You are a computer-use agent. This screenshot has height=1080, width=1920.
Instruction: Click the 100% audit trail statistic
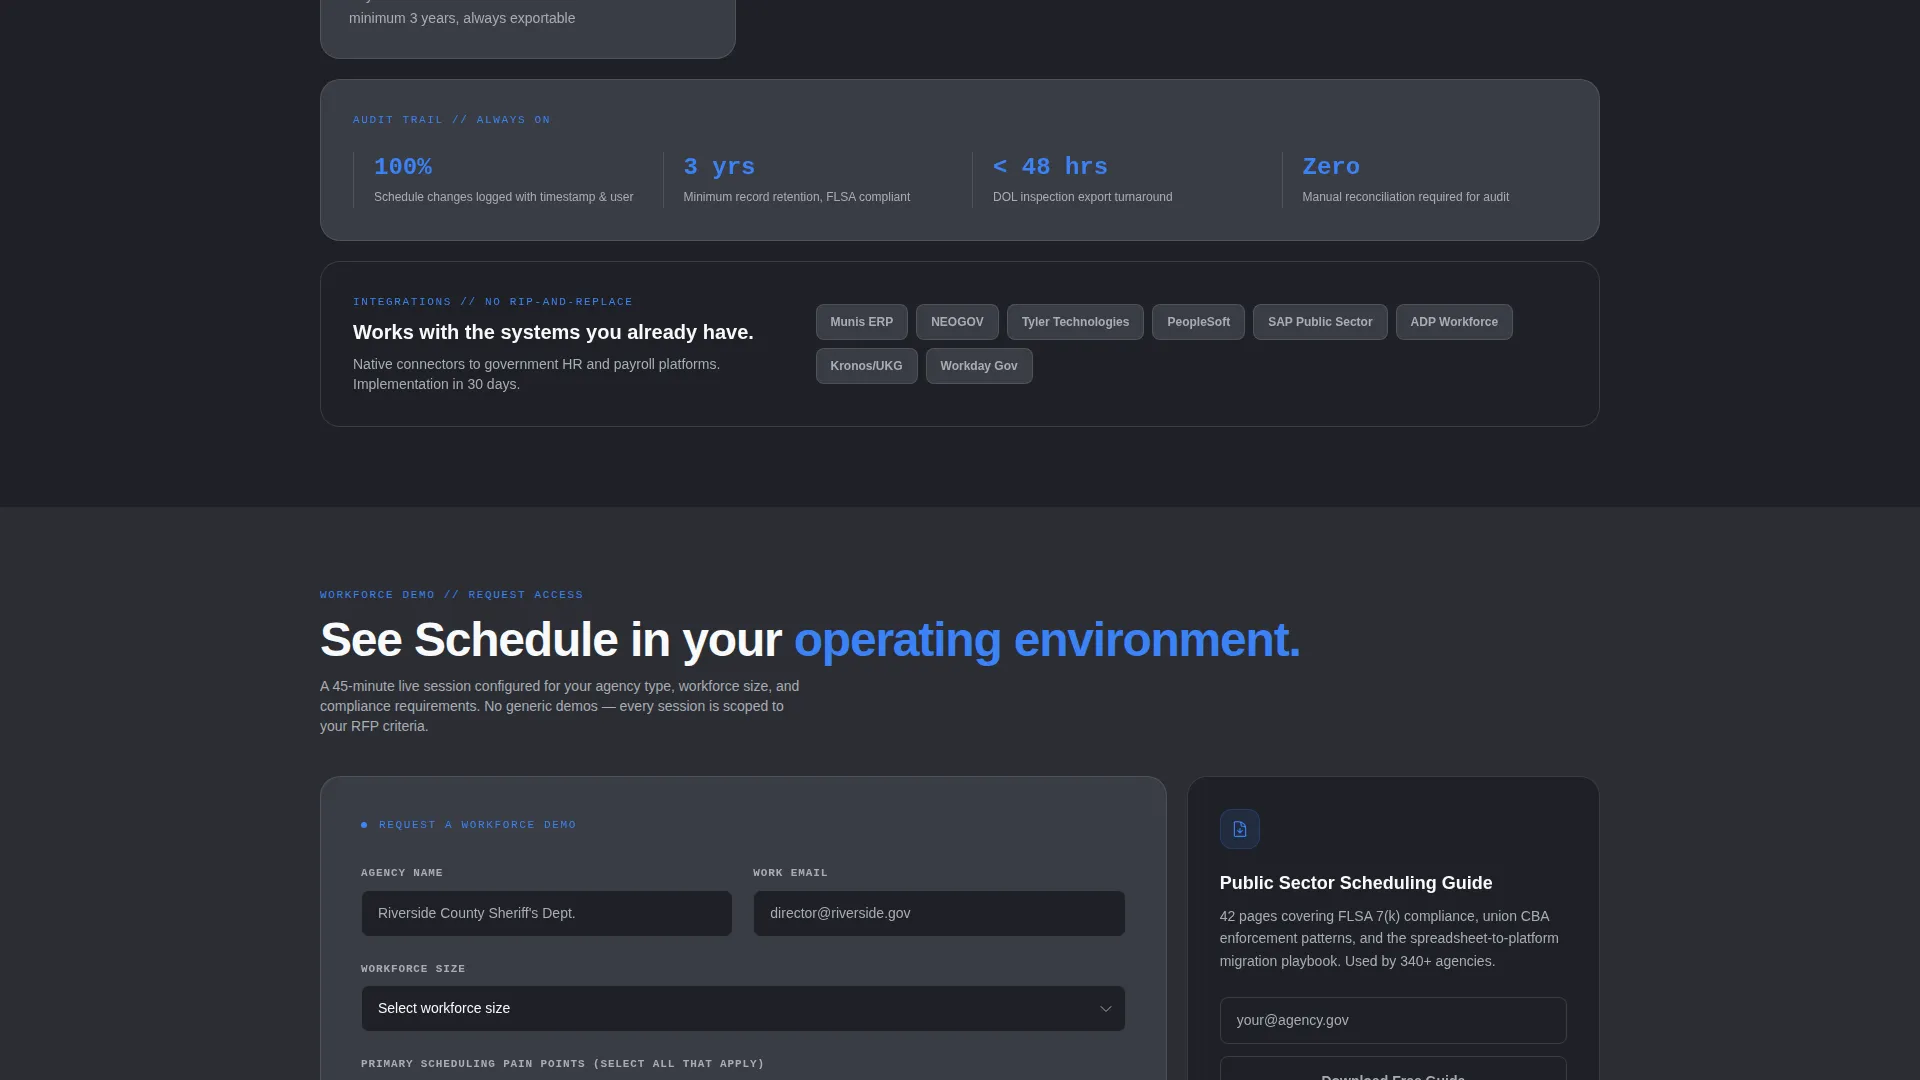403,167
